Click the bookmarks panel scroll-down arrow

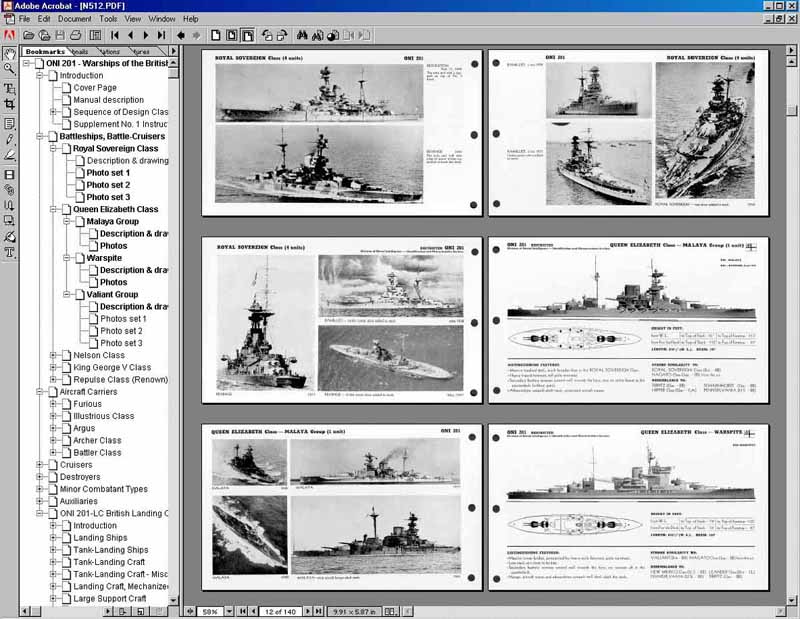(173, 600)
